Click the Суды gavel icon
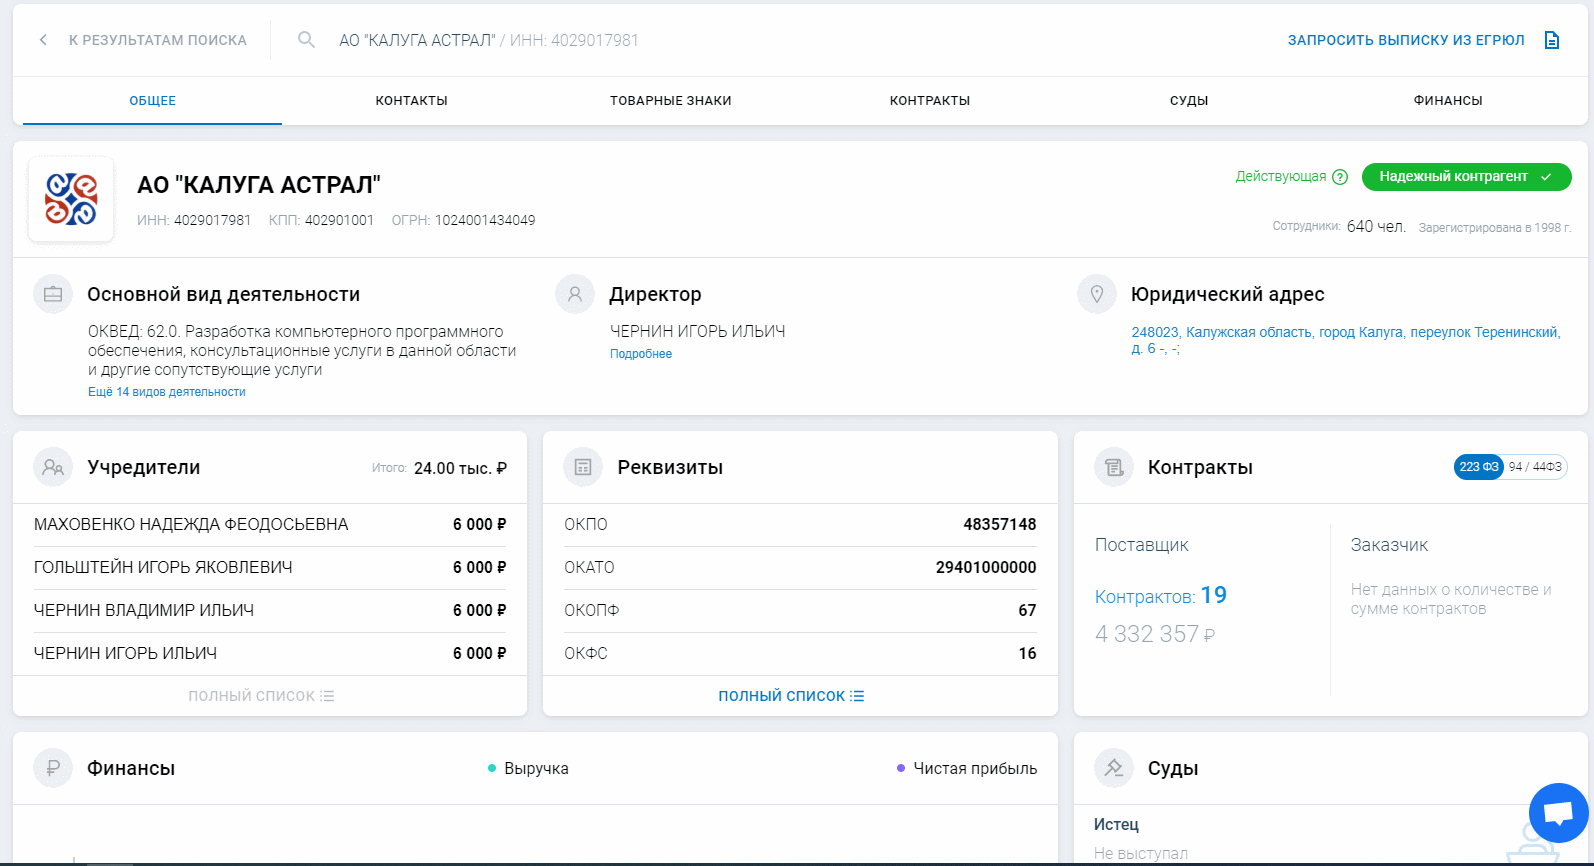 coord(1114,768)
